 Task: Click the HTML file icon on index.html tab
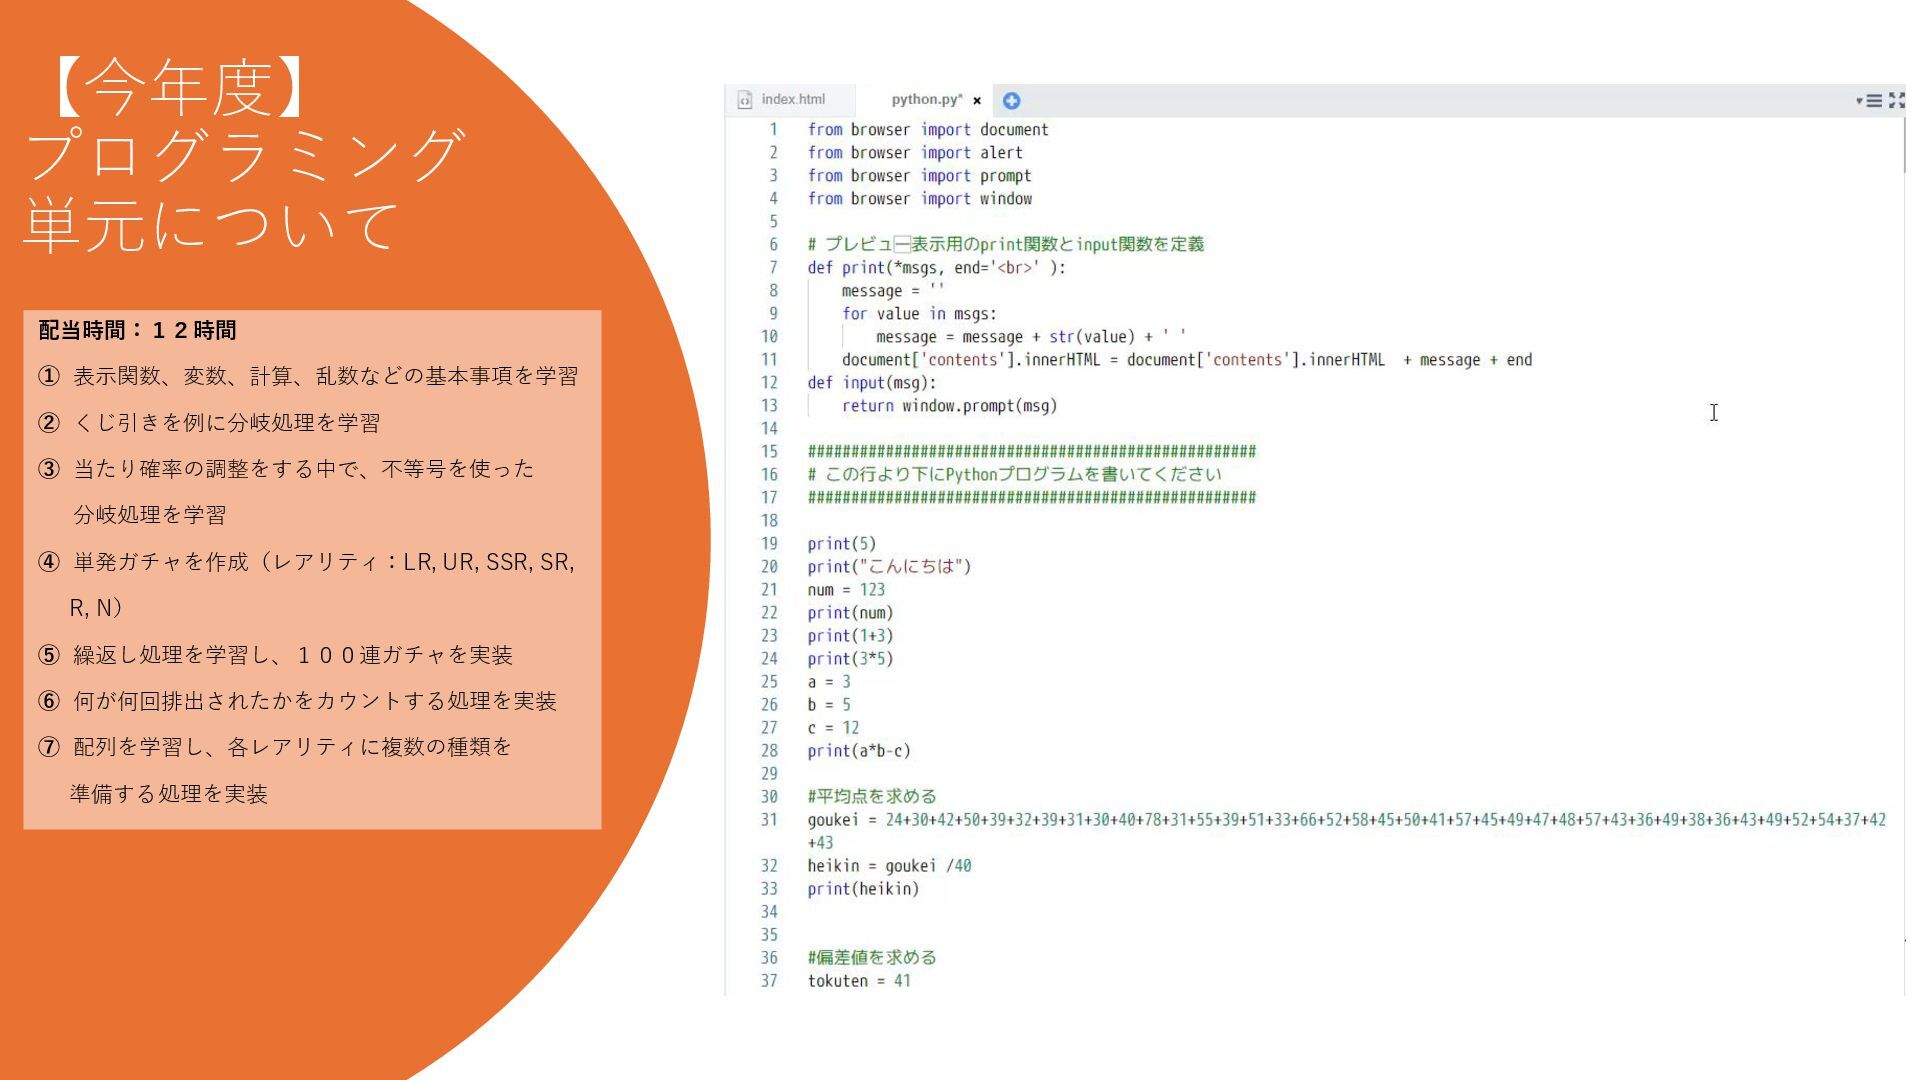tap(744, 100)
